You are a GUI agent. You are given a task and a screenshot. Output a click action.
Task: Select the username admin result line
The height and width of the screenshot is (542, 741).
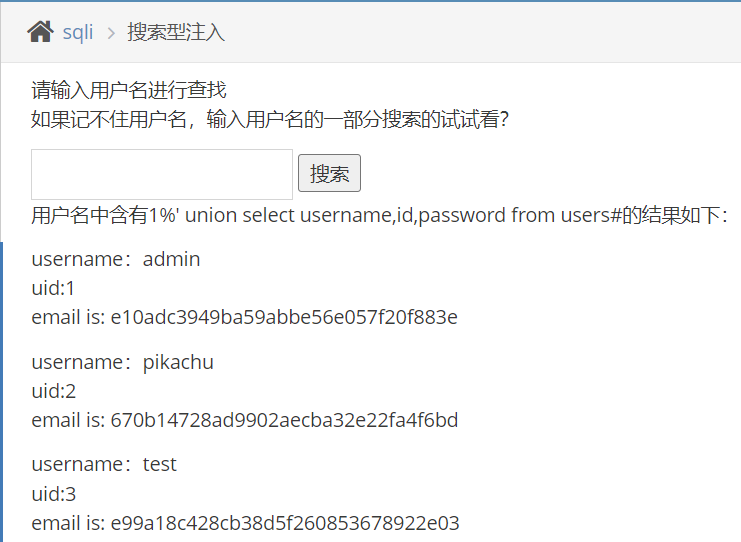click(116, 259)
